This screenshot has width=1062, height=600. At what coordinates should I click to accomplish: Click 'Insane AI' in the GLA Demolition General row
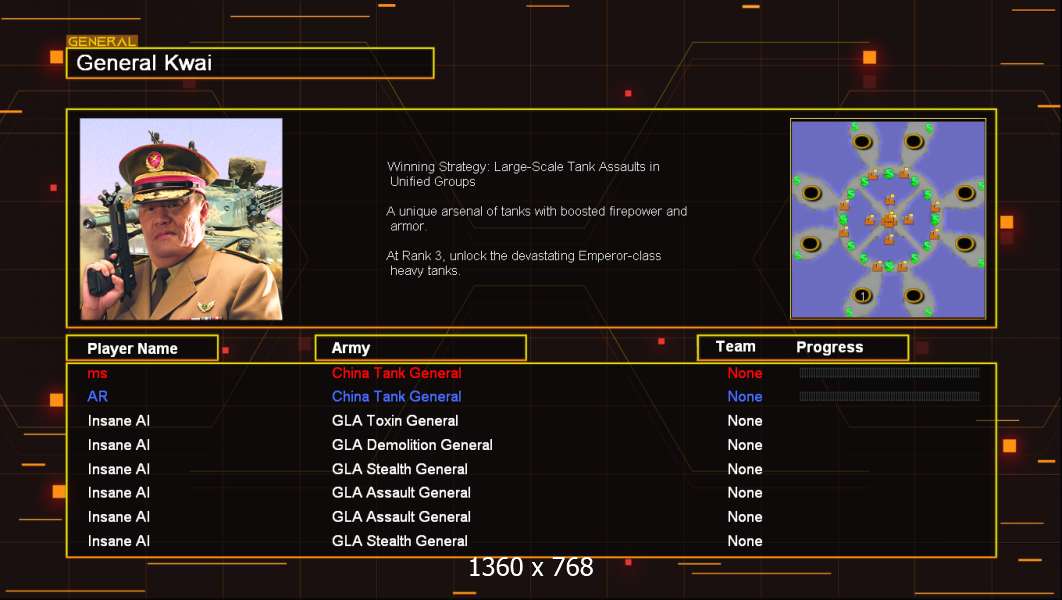click(x=119, y=445)
